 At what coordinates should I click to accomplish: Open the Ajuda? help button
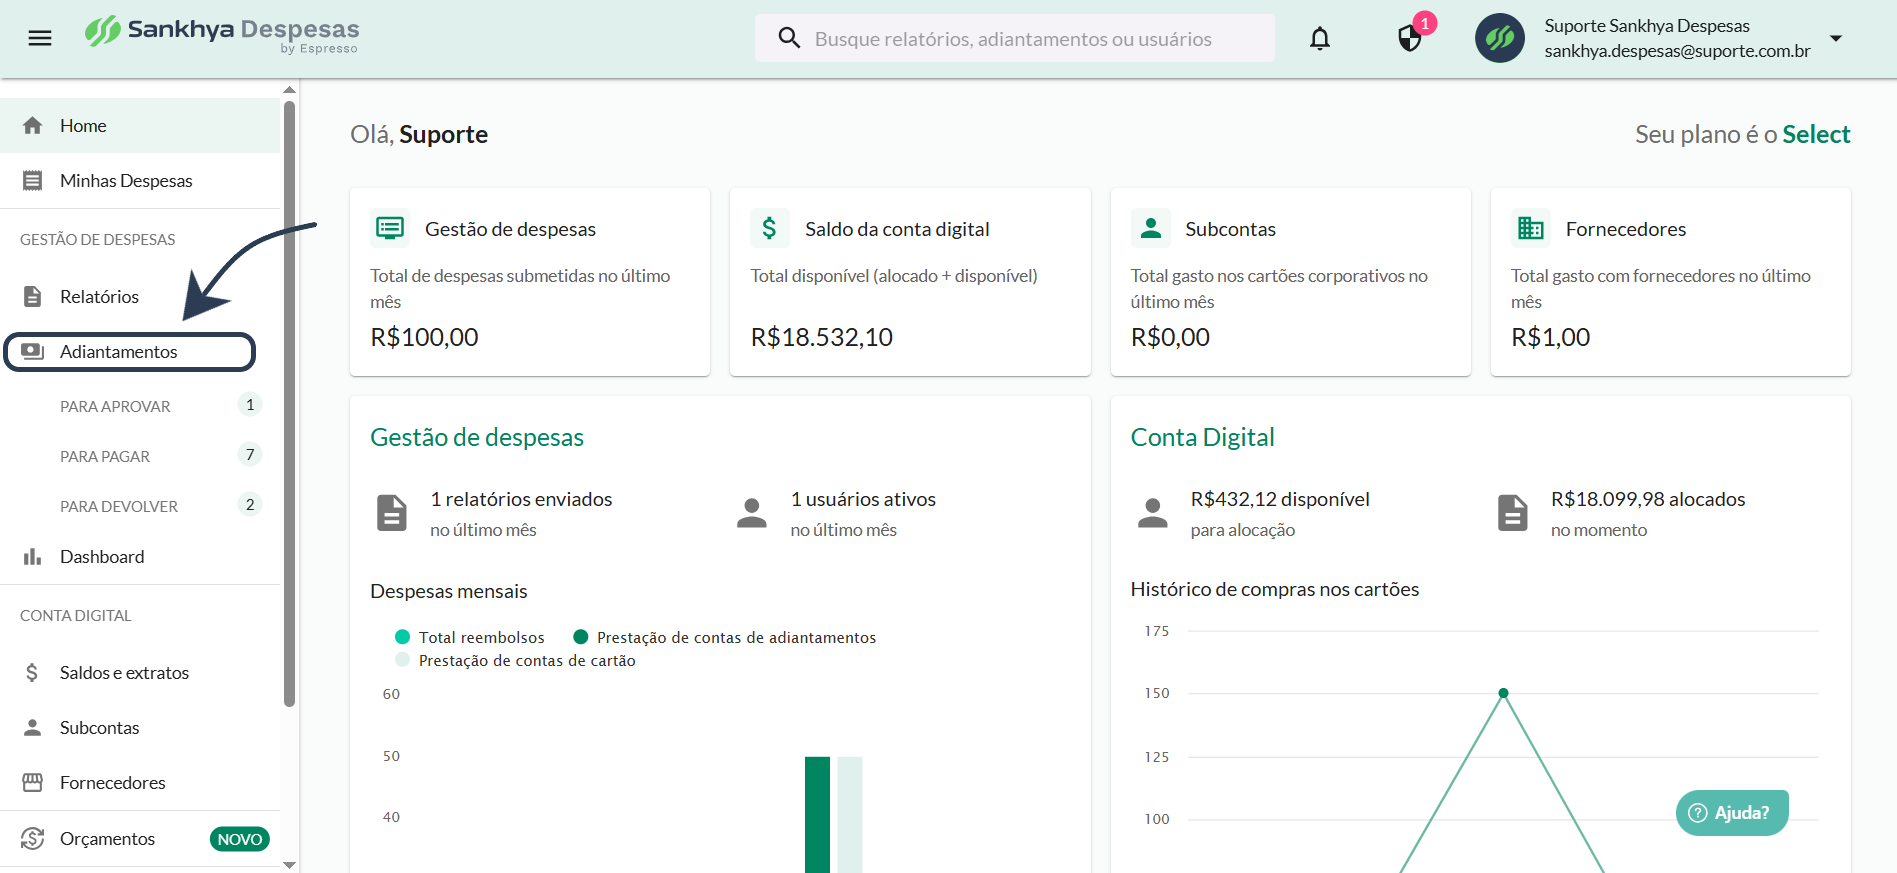click(1732, 813)
